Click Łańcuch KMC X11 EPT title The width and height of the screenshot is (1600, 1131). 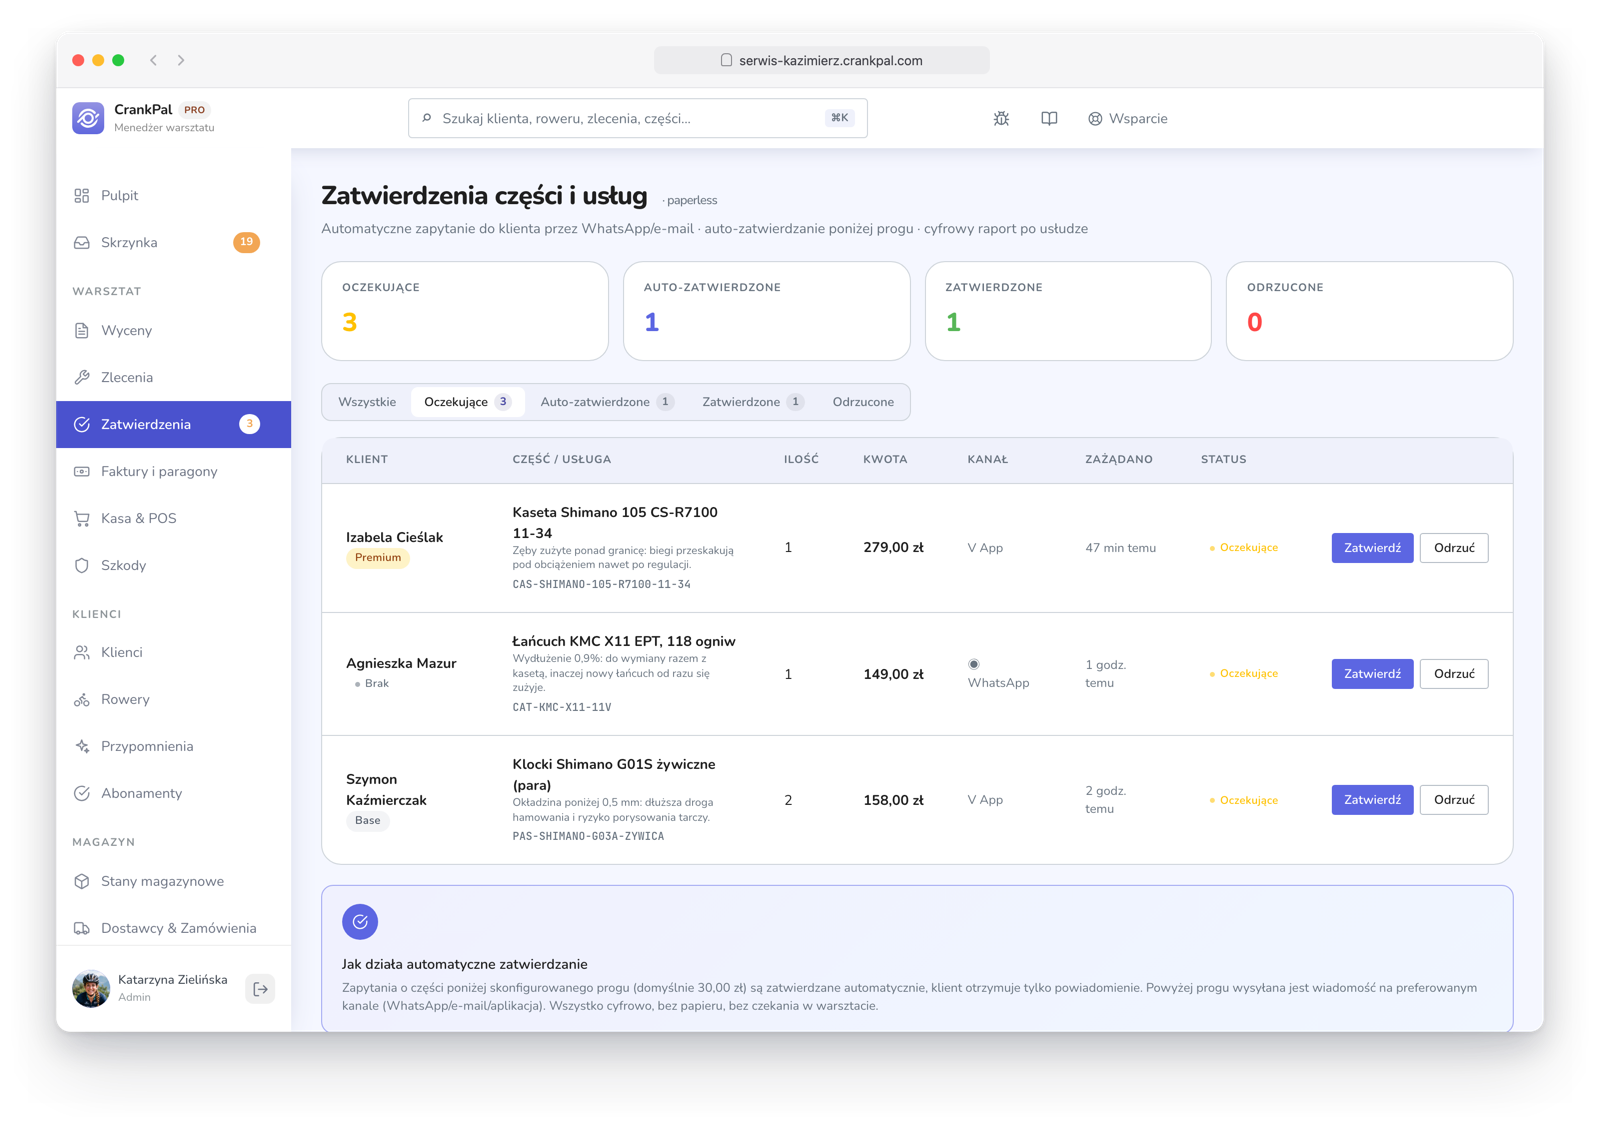pos(624,641)
